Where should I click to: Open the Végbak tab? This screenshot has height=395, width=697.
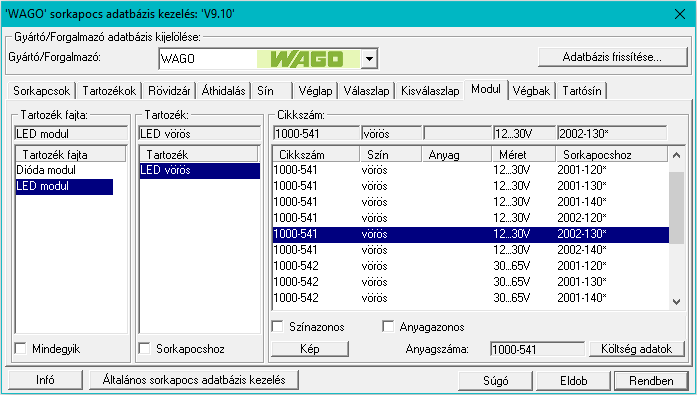coord(531,91)
